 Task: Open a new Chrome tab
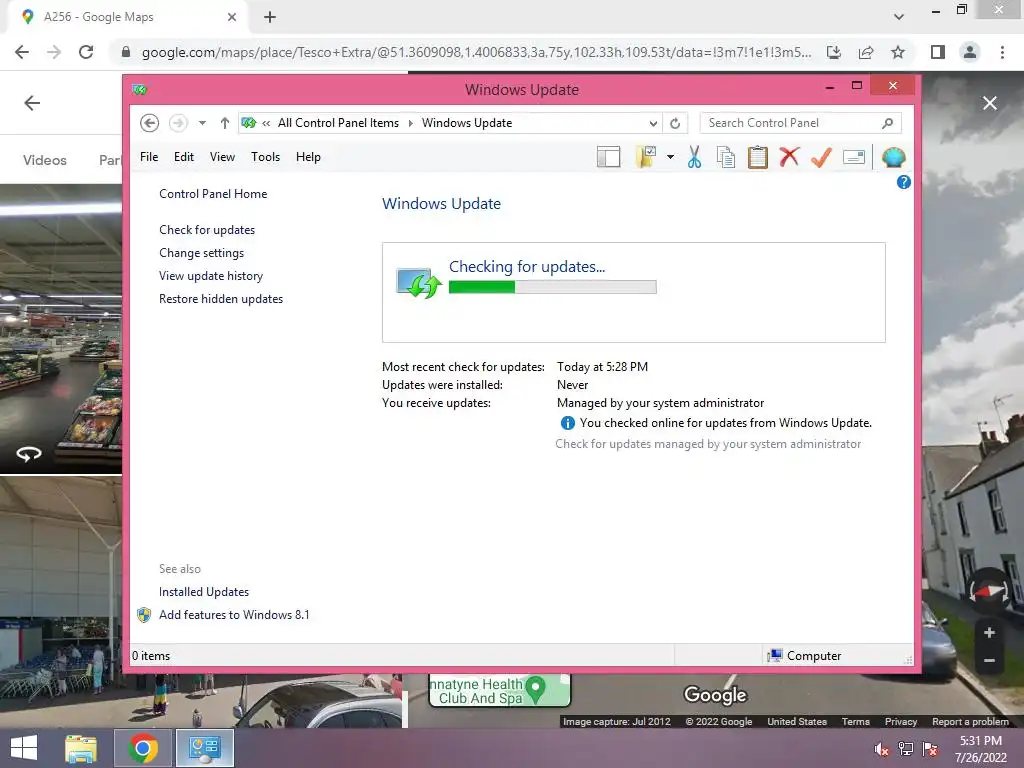[x=270, y=18]
